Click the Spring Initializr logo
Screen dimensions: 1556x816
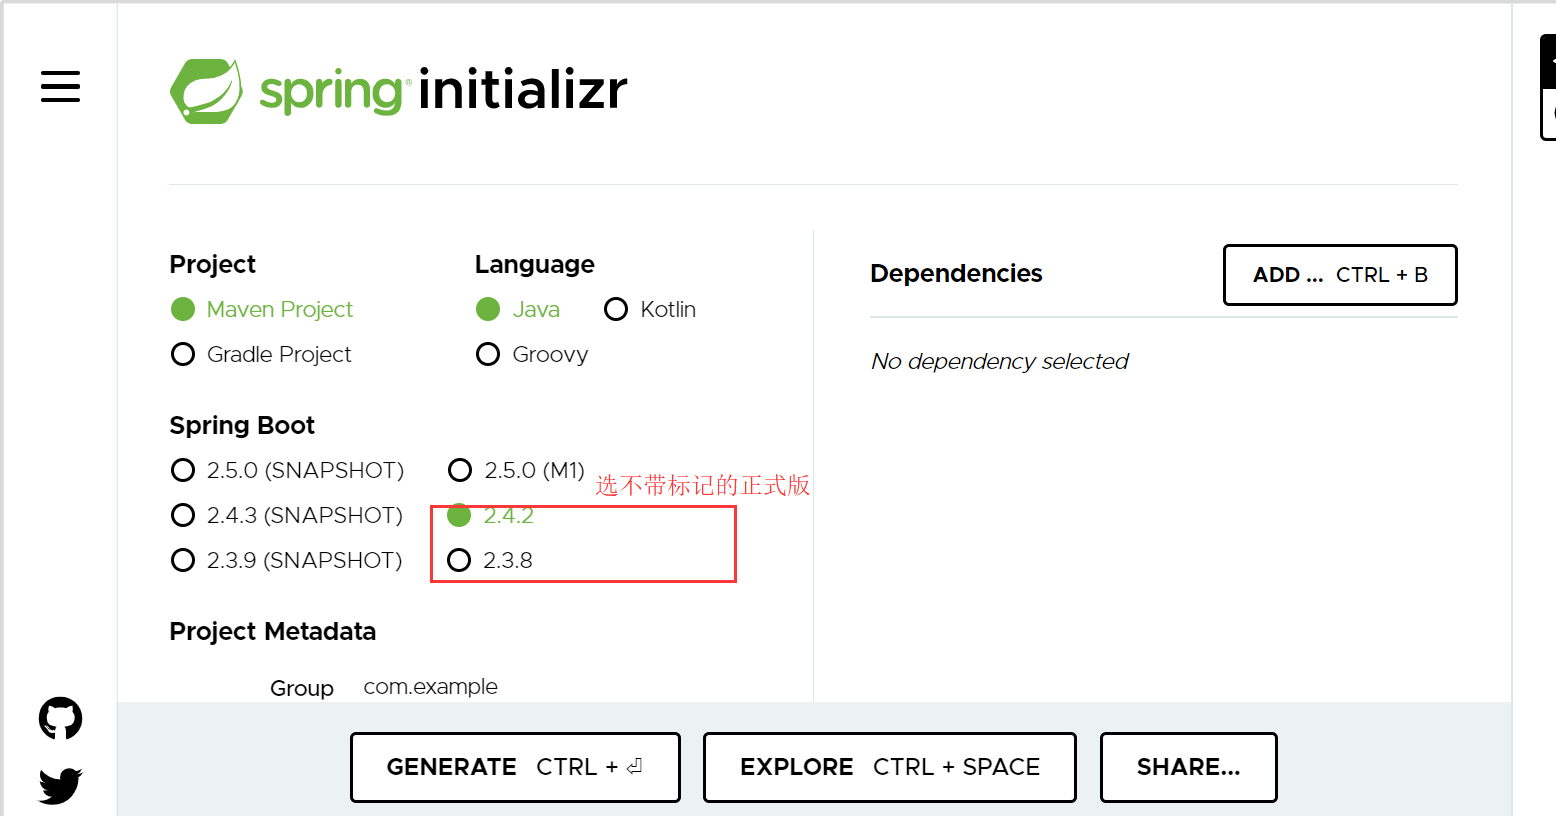tap(399, 91)
